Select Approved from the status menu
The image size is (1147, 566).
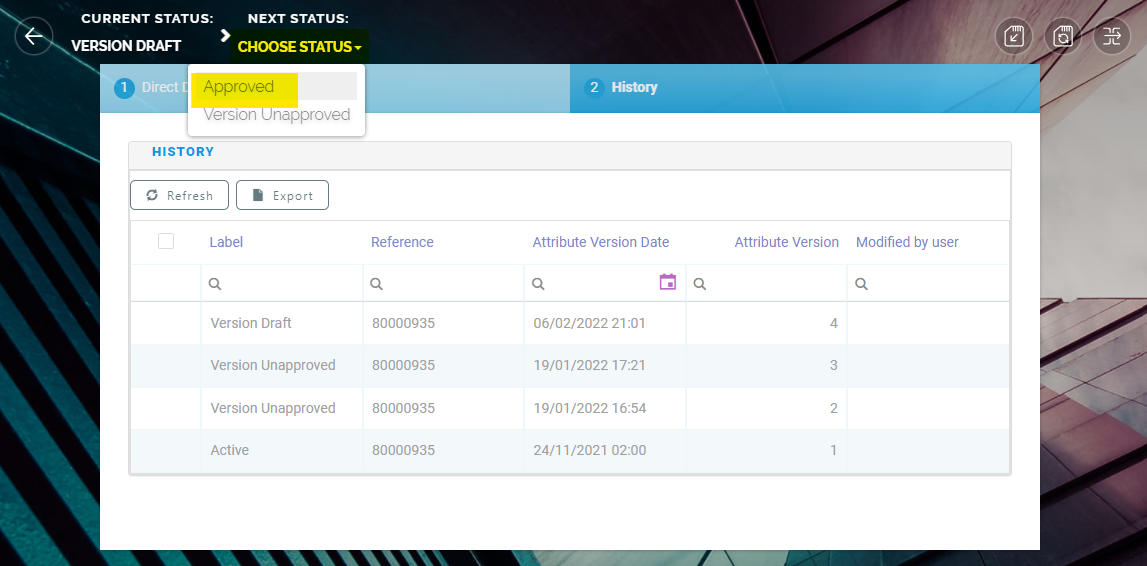(239, 87)
